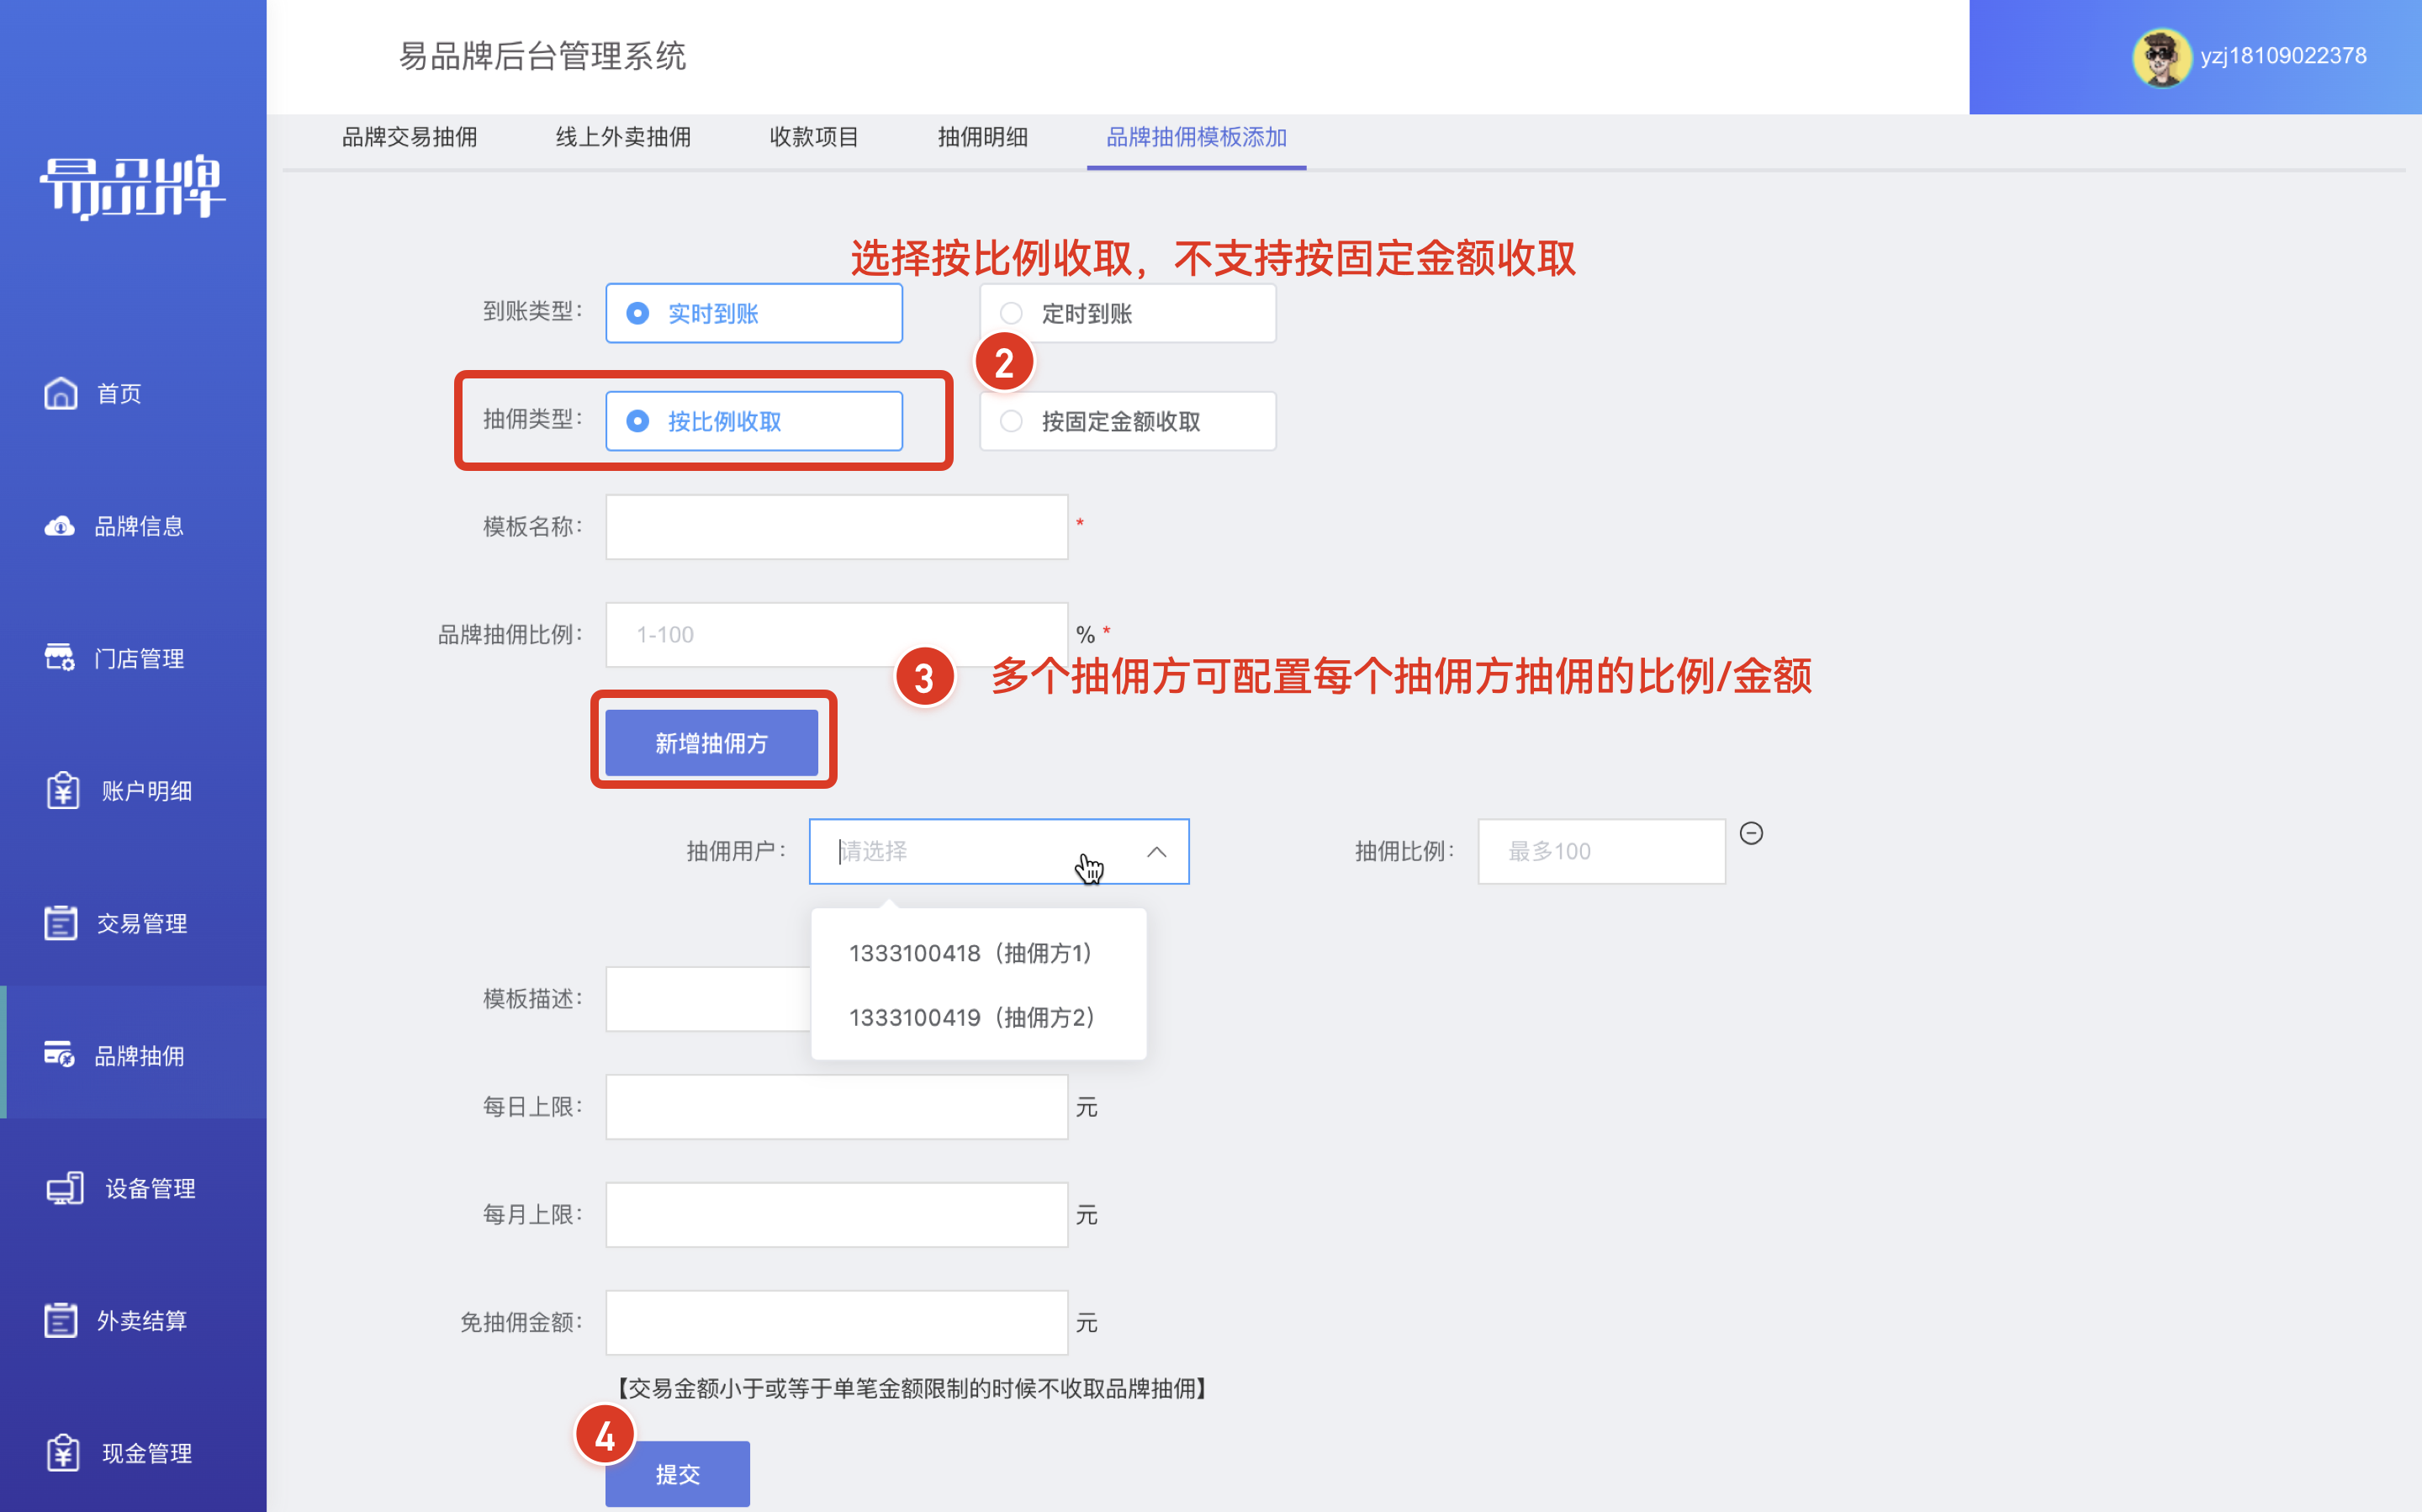Viewport: 2422px width, 1512px height.
Task: Focus the 模板名称 input field
Action: (x=837, y=527)
